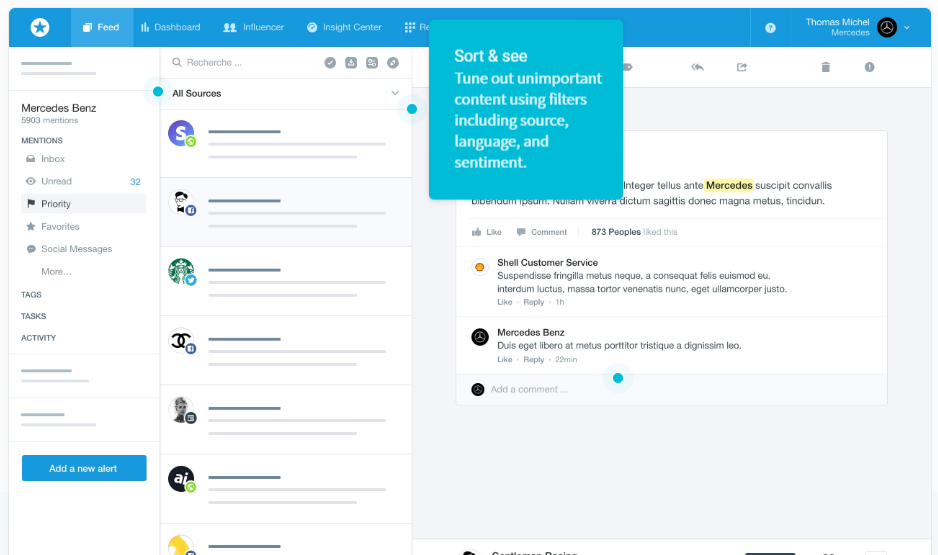Click the Comment button under the post

[x=541, y=232]
